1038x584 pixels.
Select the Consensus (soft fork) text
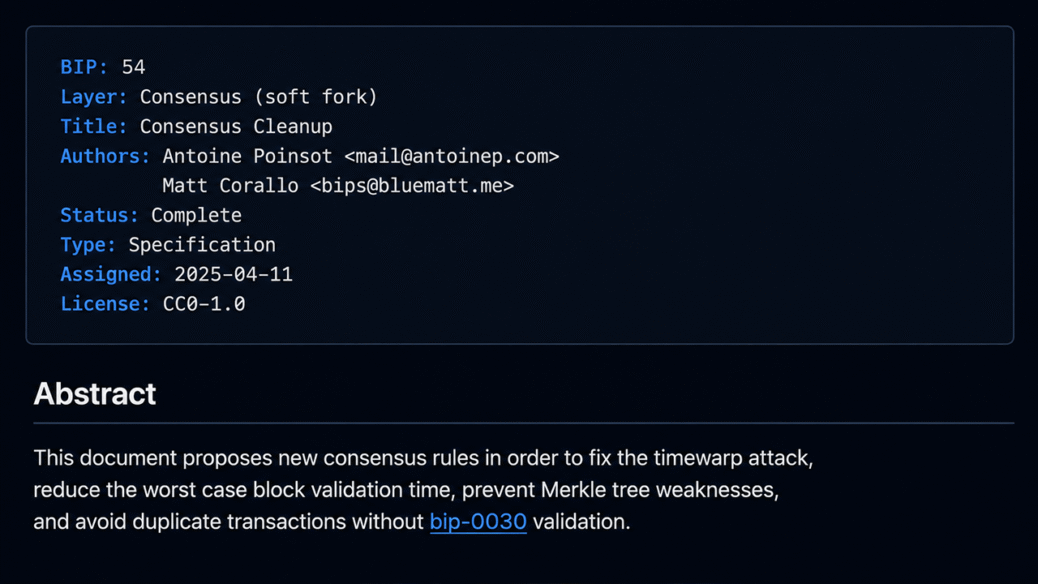[x=258, y=97]
